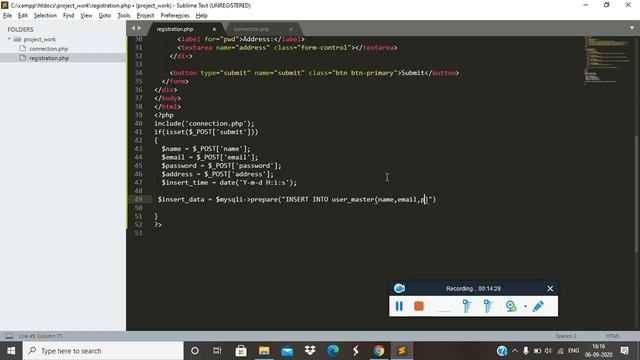The image size is (640, 360).
Task: Select second highlighter tool in recorder
Action: tap(488, 306)
